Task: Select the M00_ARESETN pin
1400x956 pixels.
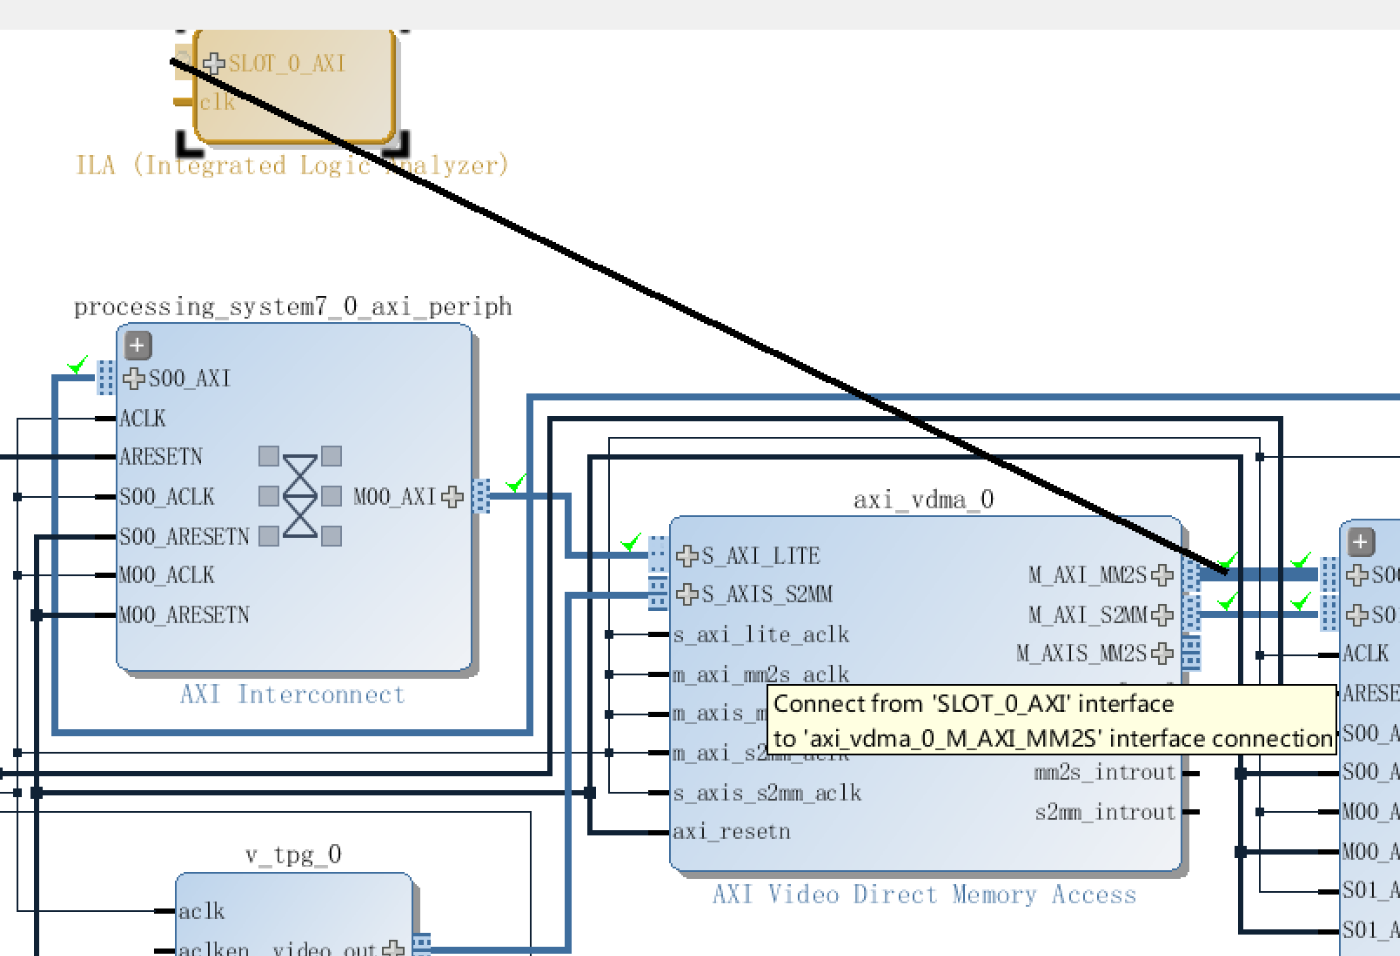Action: point(184,615)
